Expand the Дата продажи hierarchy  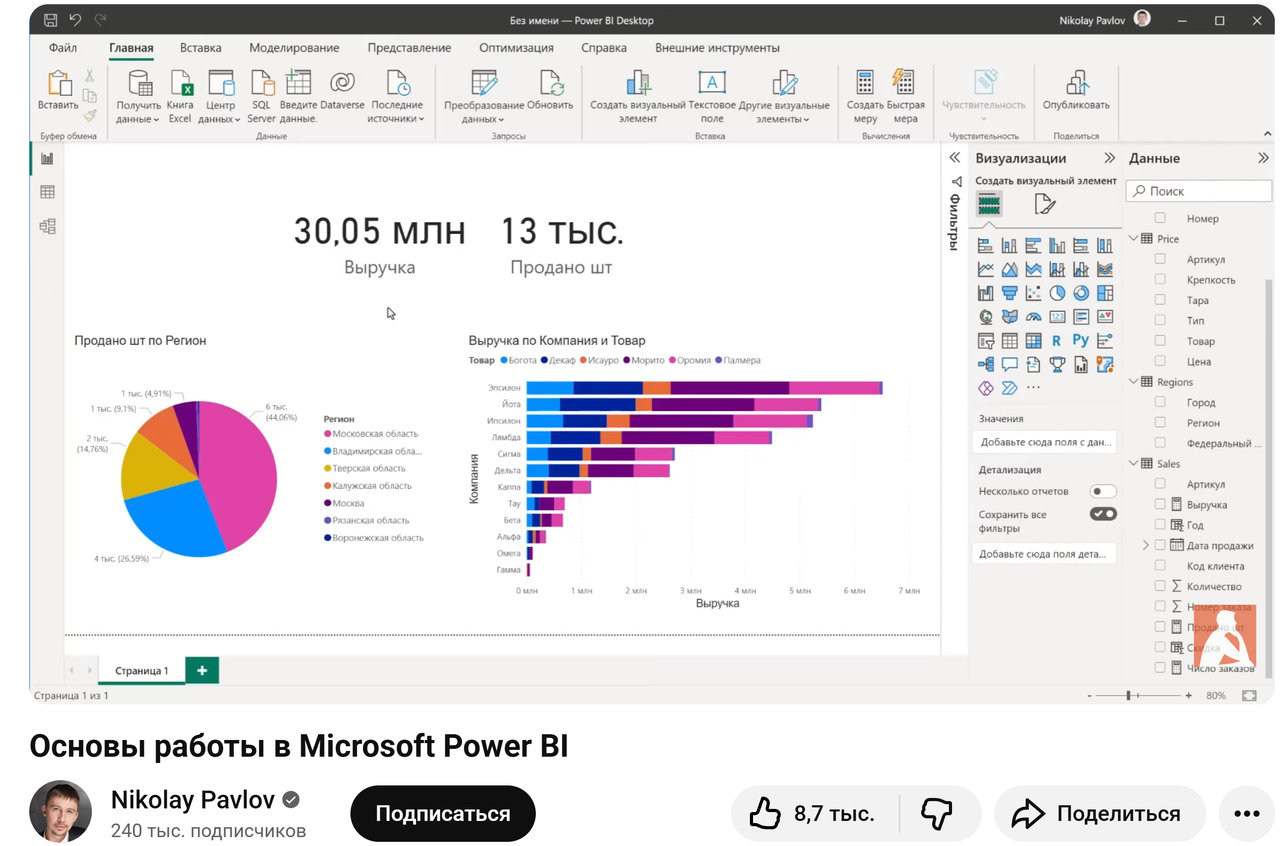click(1146, 546)
